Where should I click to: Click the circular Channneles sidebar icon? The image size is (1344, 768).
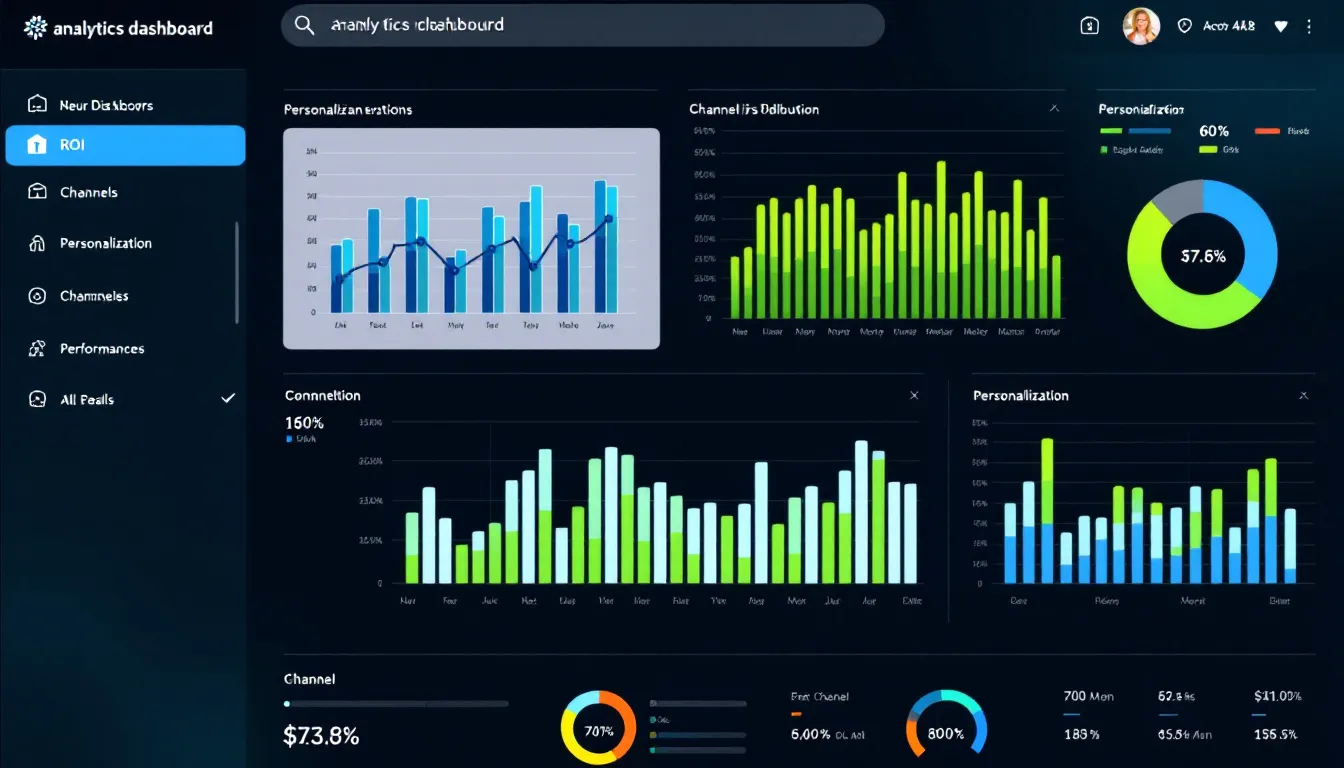coord(37,296)
